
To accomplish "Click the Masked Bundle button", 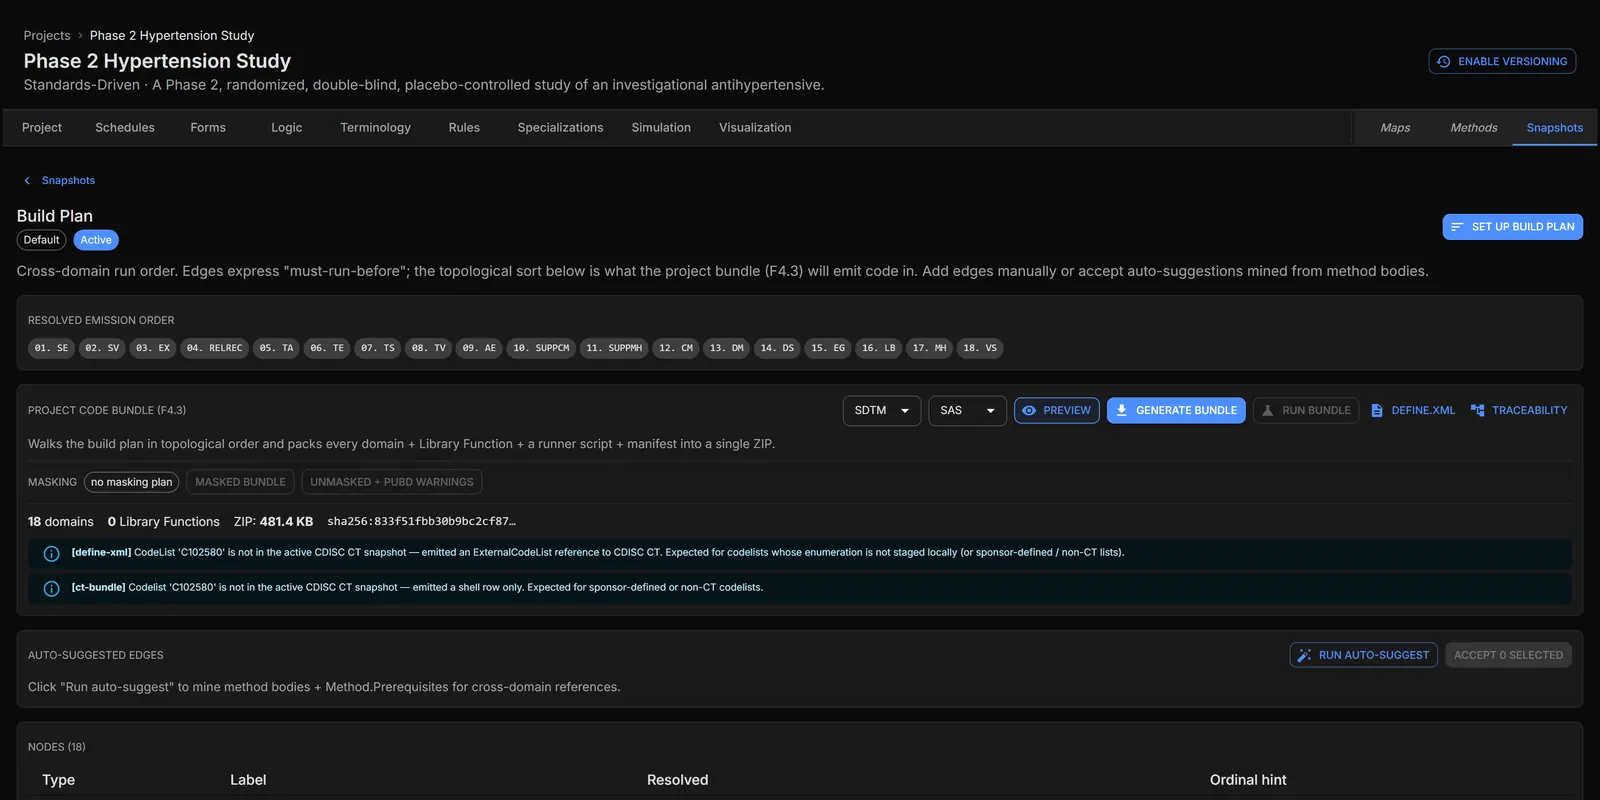I will (240, 482).
